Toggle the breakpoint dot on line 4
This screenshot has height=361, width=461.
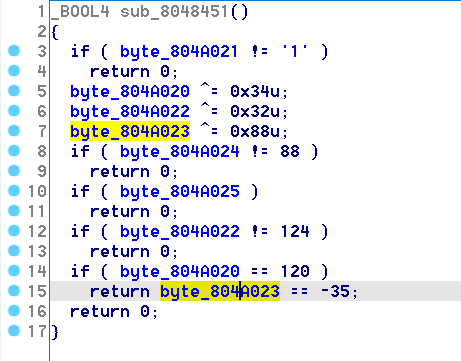click(14, 71)
